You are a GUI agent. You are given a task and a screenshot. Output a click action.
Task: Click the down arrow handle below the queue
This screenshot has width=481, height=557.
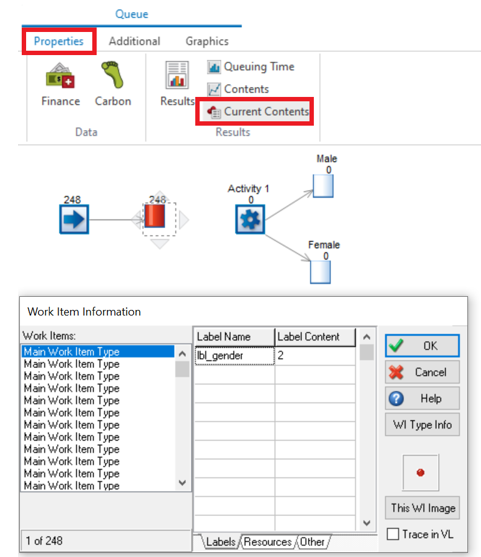coord(160,244)
